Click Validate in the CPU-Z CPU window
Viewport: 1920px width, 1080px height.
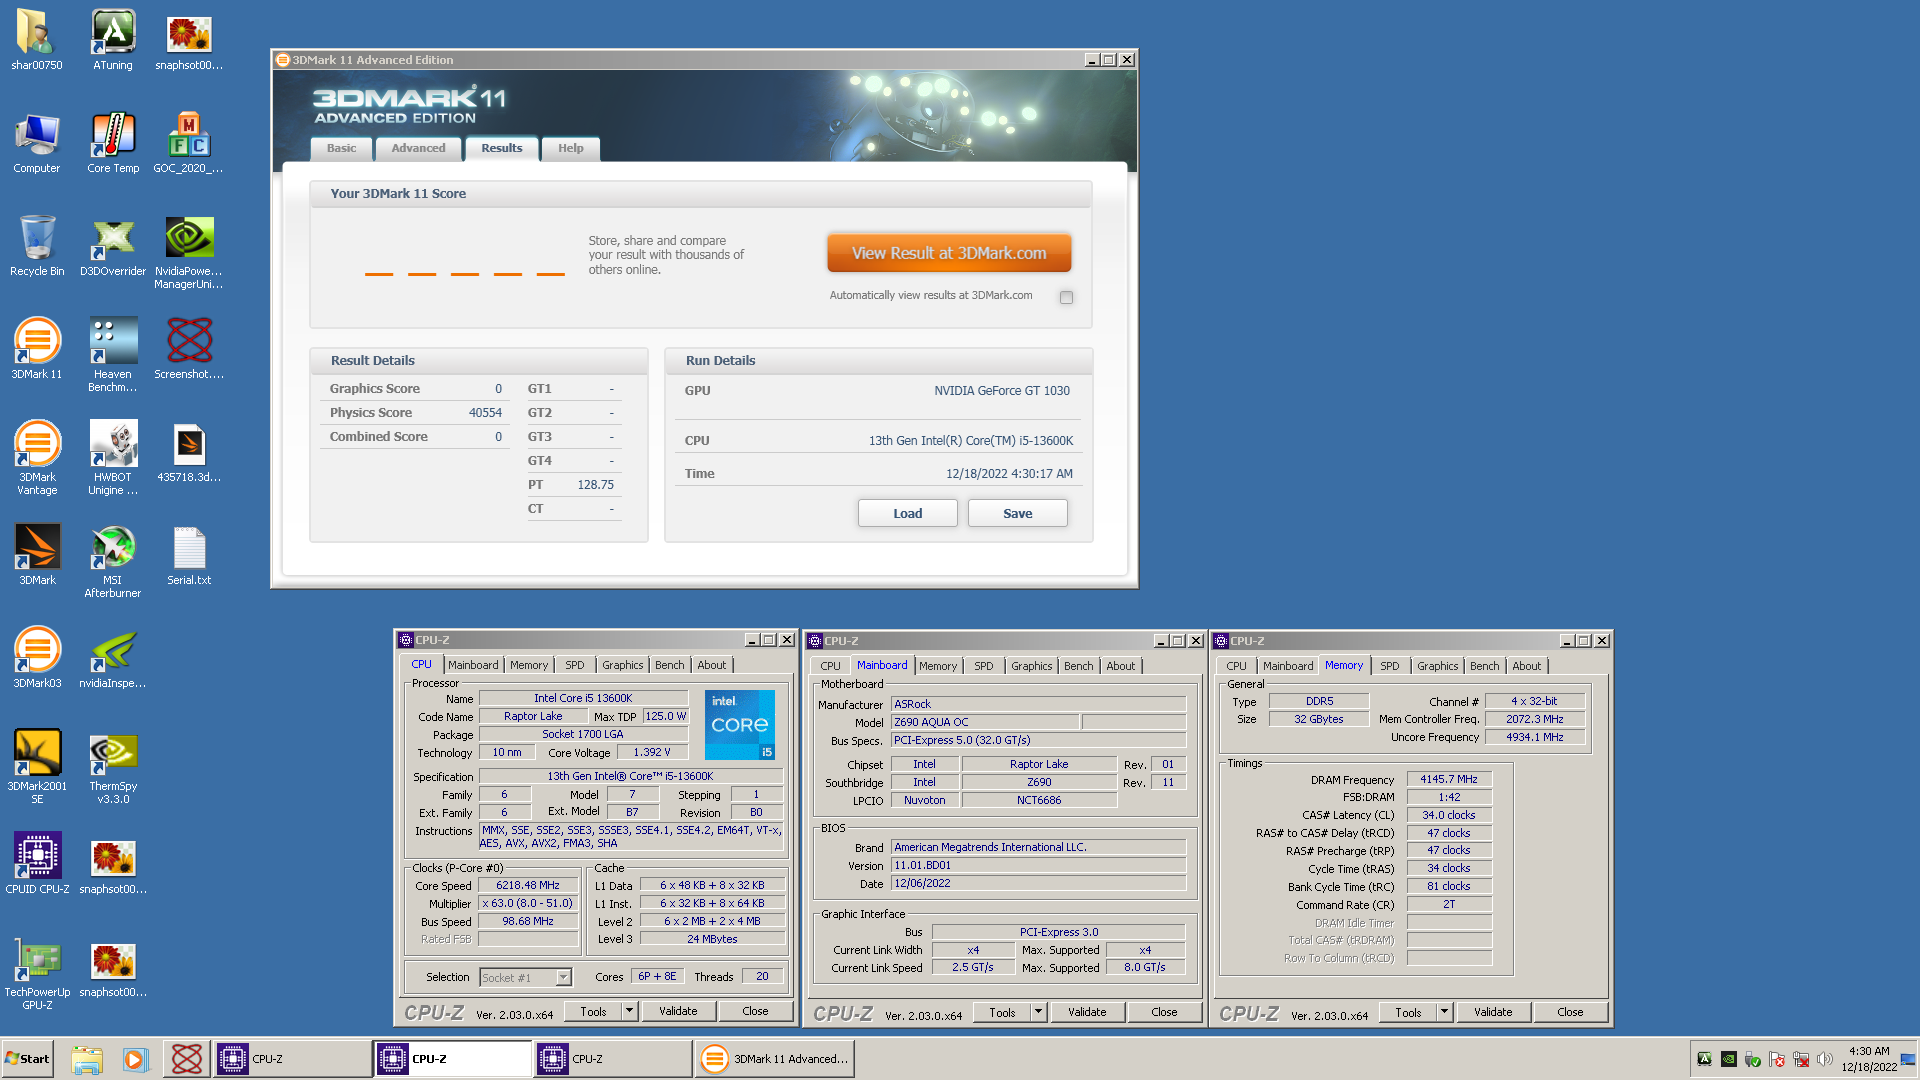click(678, 1011)
